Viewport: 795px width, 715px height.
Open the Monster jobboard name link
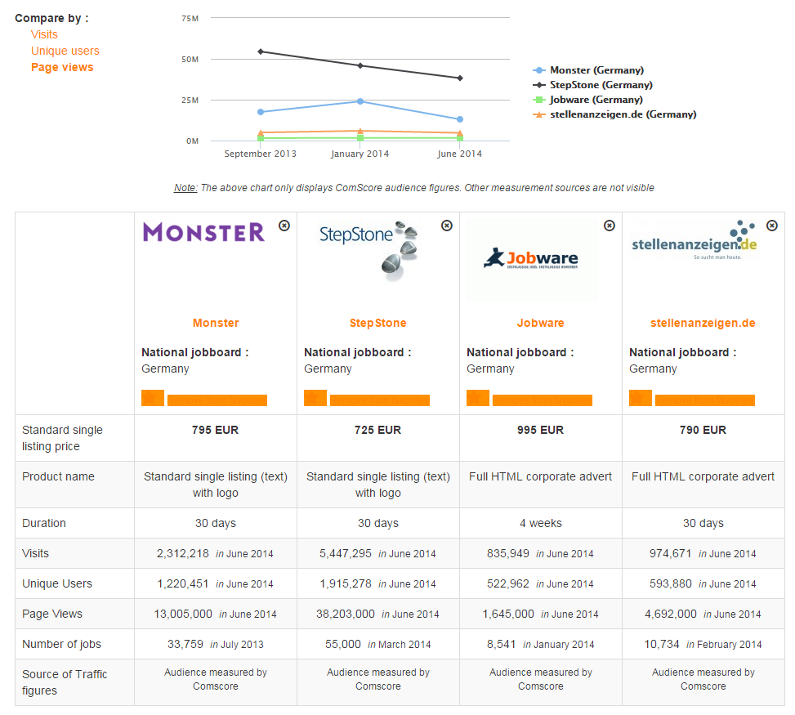216,323
